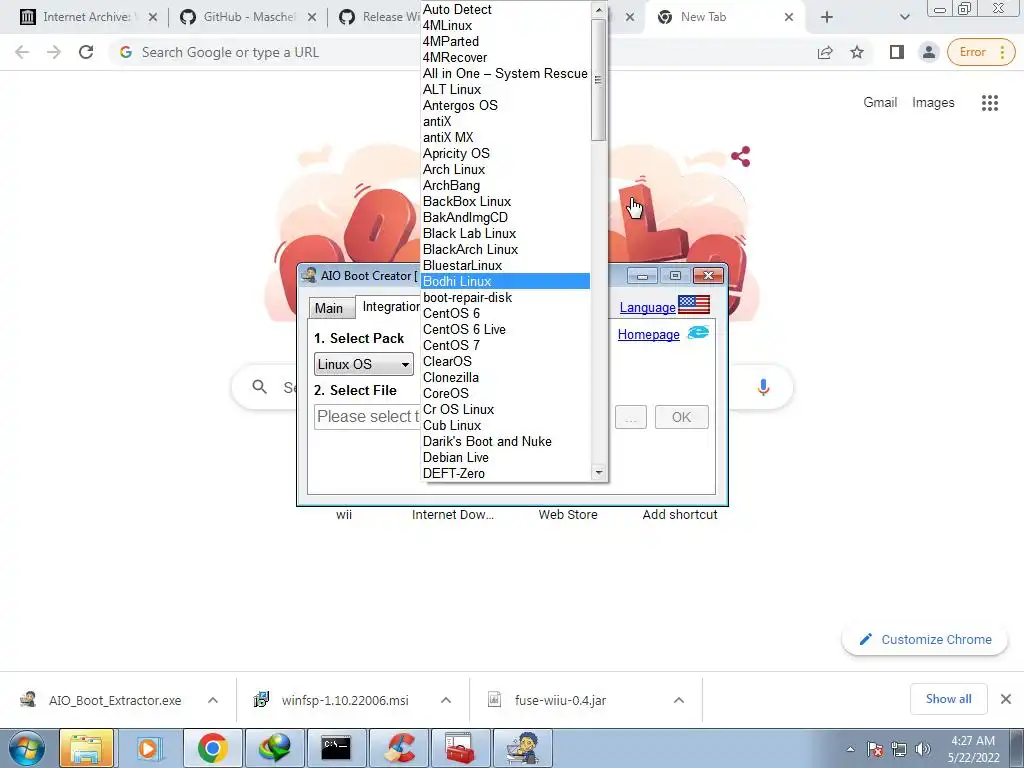Click Customize Chrome button
The width and height of the screenshot is (1024, 768).
925,639
